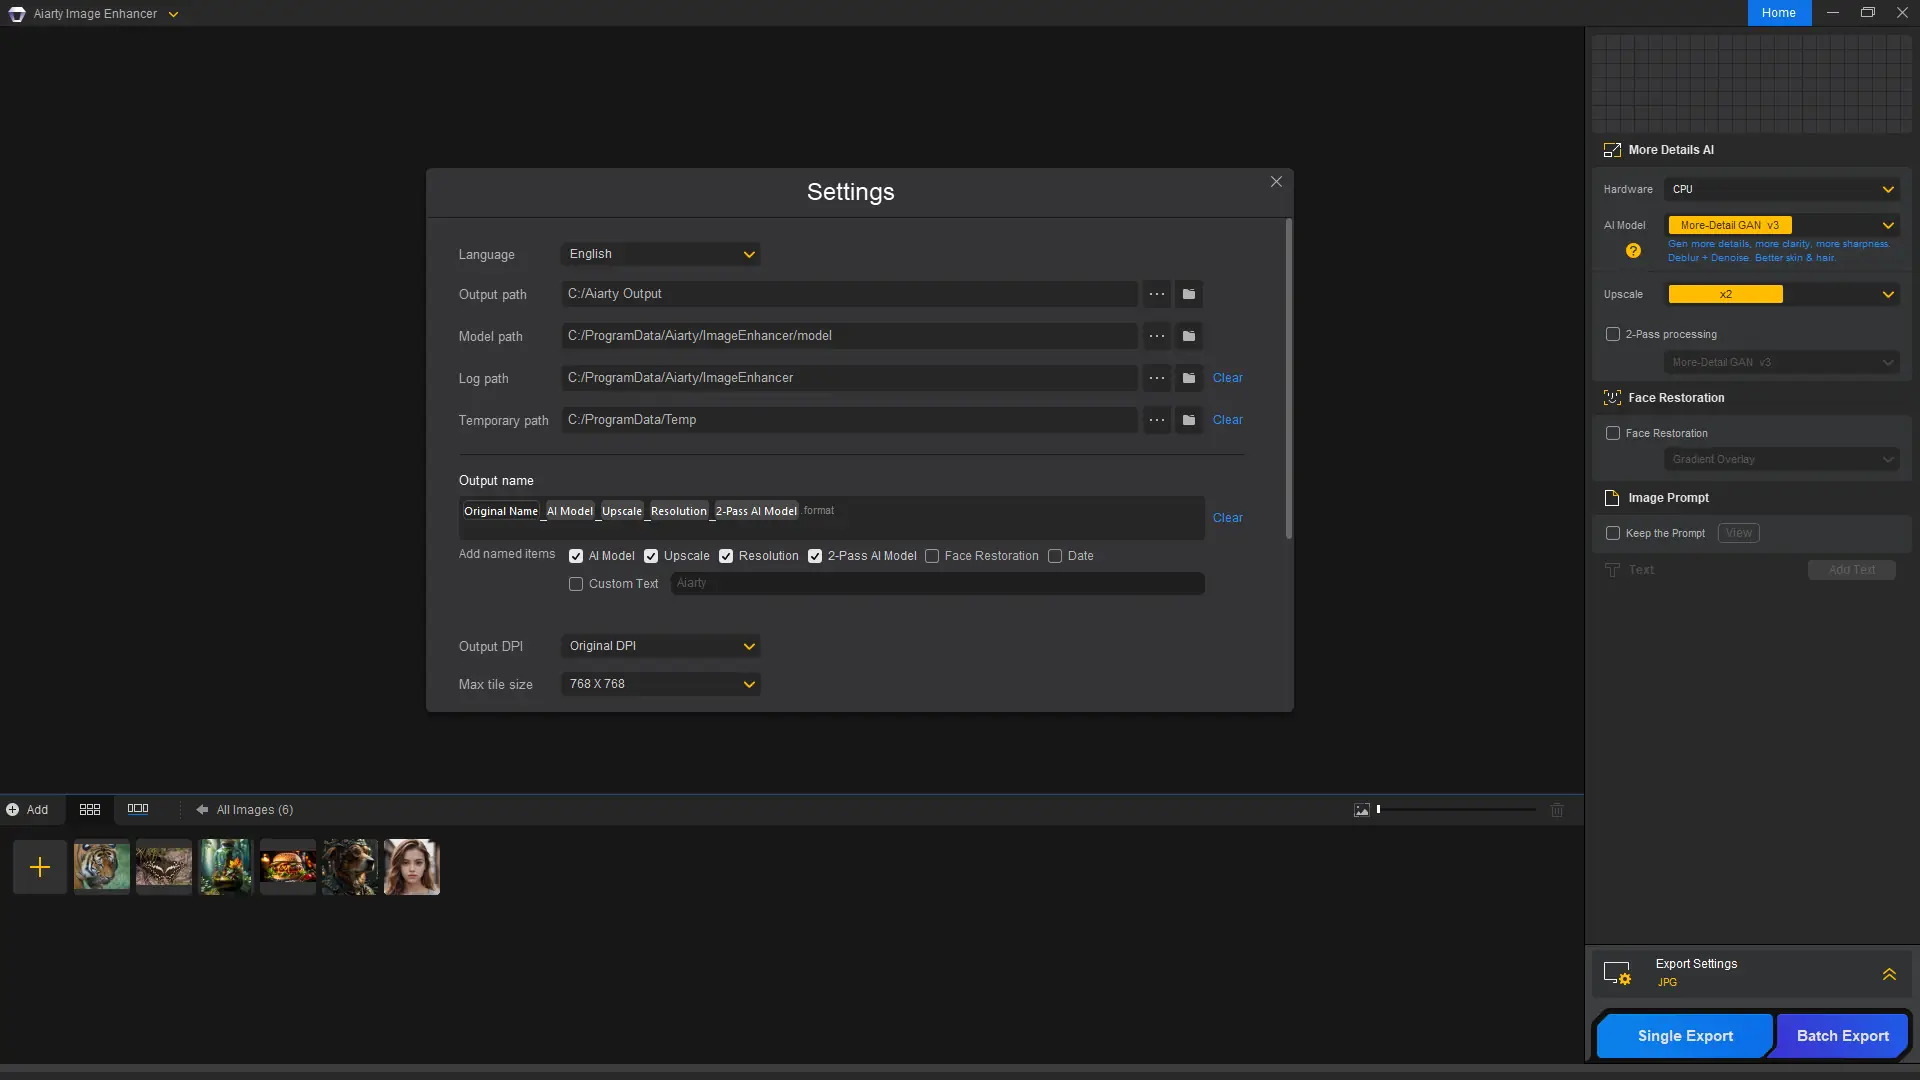Click the browse dots button for Model path
1920x1080 pixels.
1156,336
